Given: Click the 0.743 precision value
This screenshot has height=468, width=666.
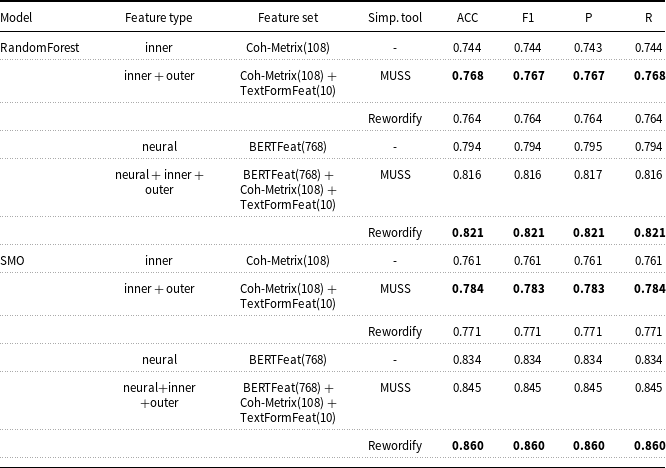Looking at the screenshot, I should (588, 48).
